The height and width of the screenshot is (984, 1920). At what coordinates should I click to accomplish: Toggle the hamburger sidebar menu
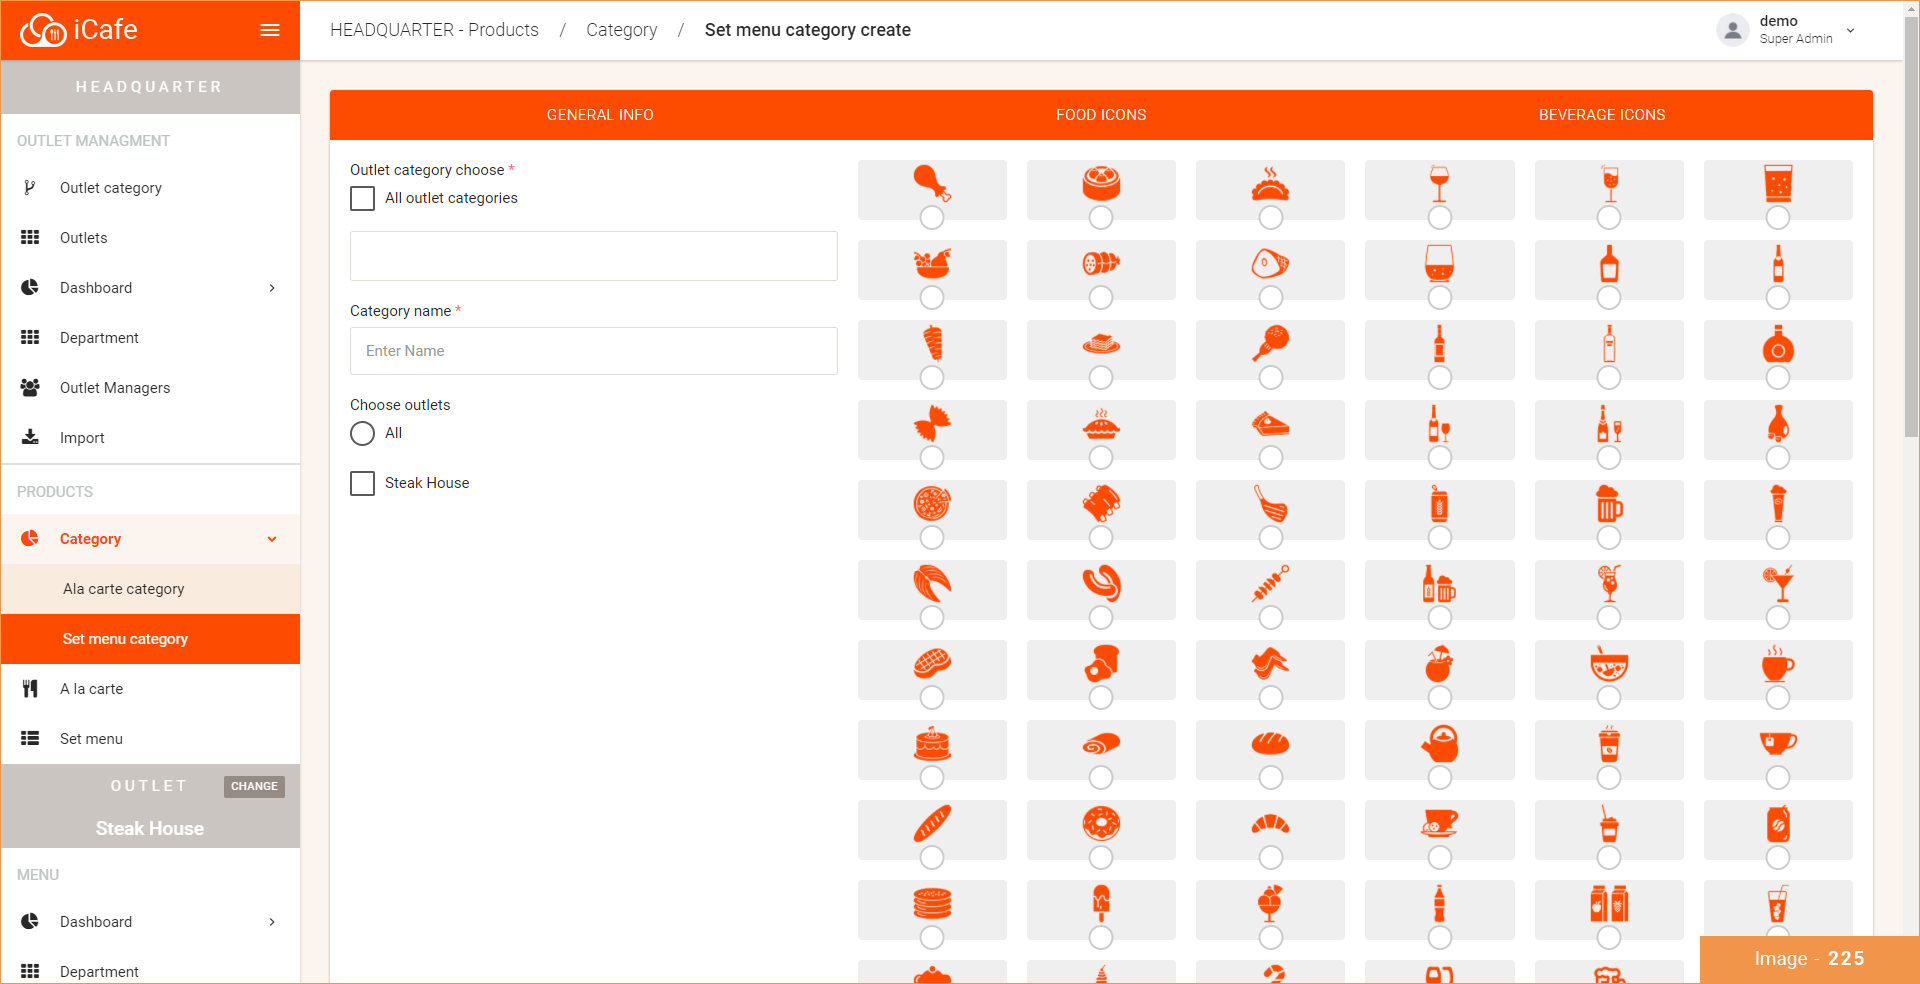(x=270, y=30)
